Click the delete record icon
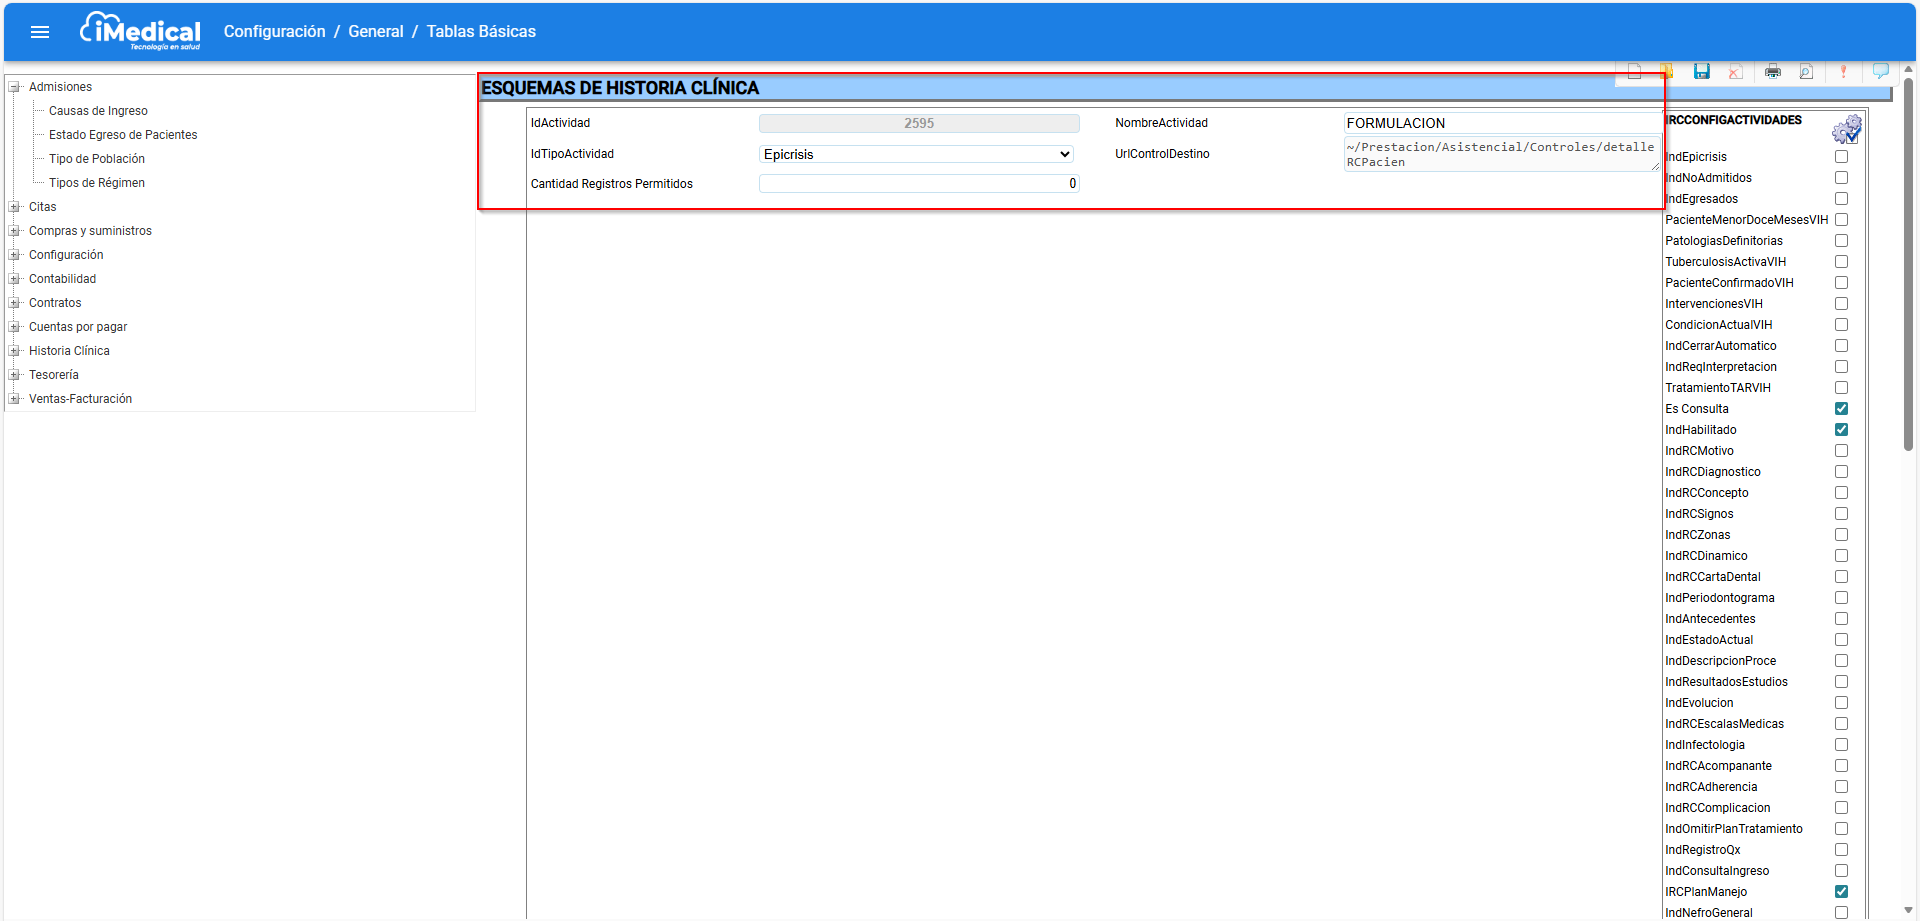 pos(1736,72)
